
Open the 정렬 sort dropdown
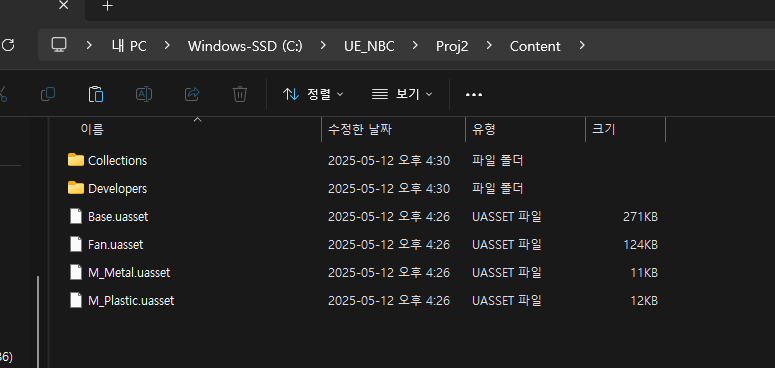coord(313,94)
